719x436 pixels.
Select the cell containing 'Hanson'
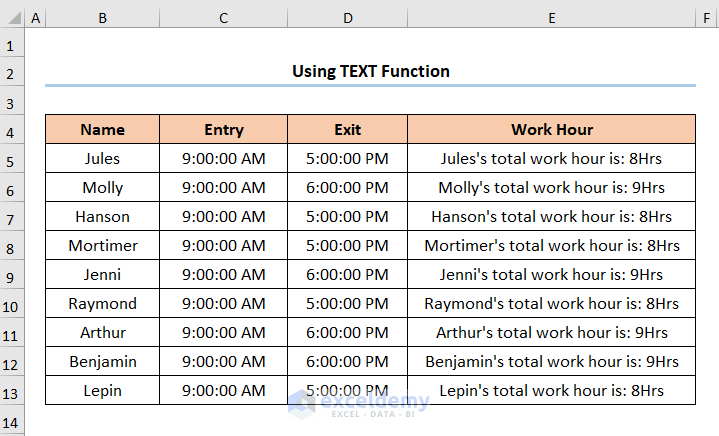click(102, 216)
